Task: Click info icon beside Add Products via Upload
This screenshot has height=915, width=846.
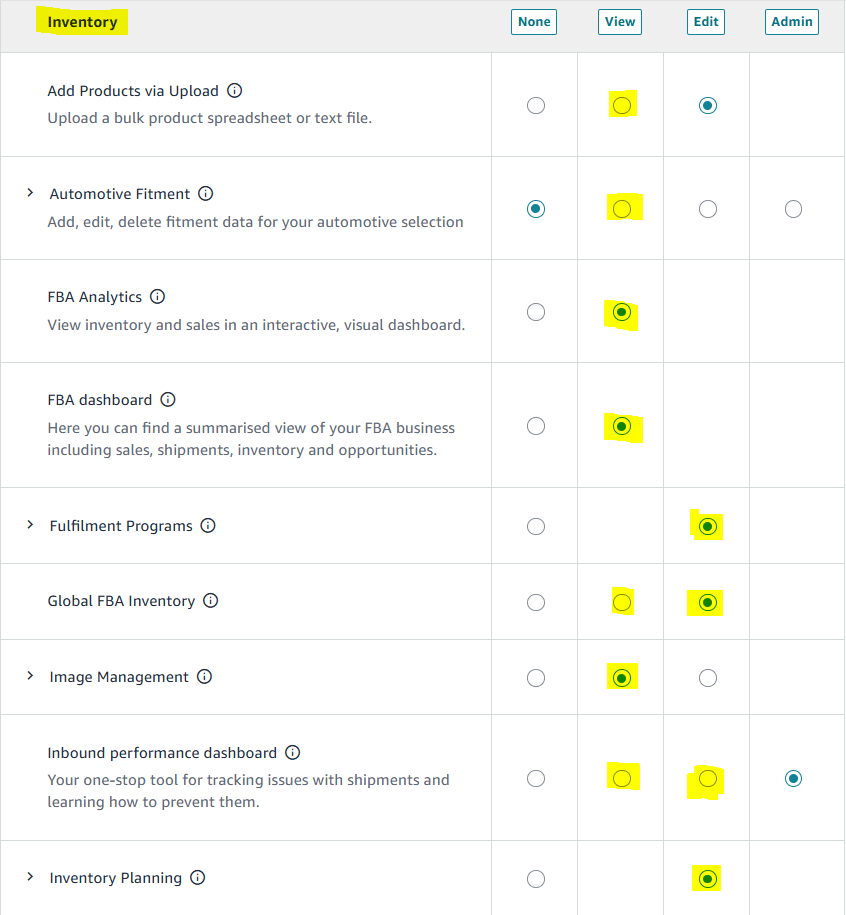Action: [235, 91]
